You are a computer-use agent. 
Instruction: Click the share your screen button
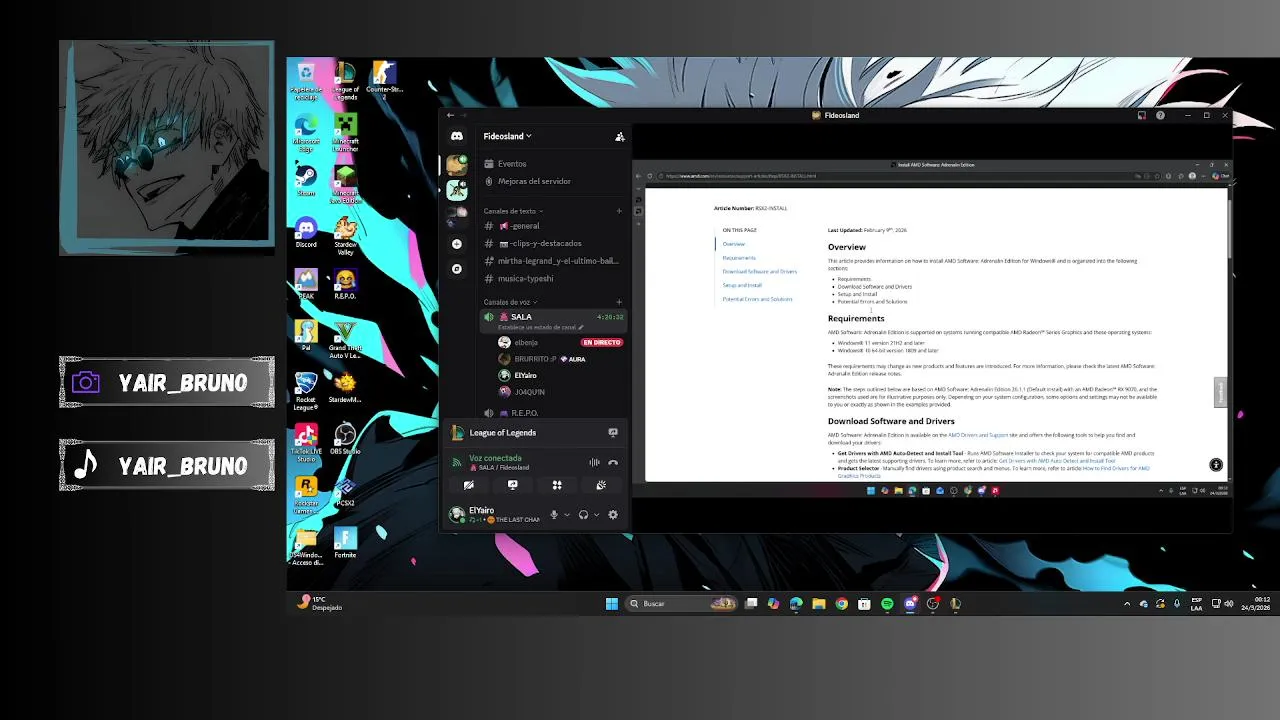tap(513, 485)
